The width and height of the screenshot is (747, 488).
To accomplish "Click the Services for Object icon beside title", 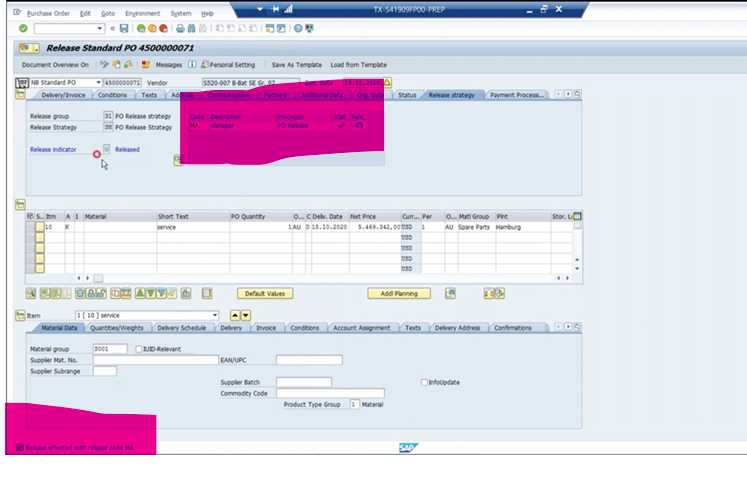I will click(29, 48).
